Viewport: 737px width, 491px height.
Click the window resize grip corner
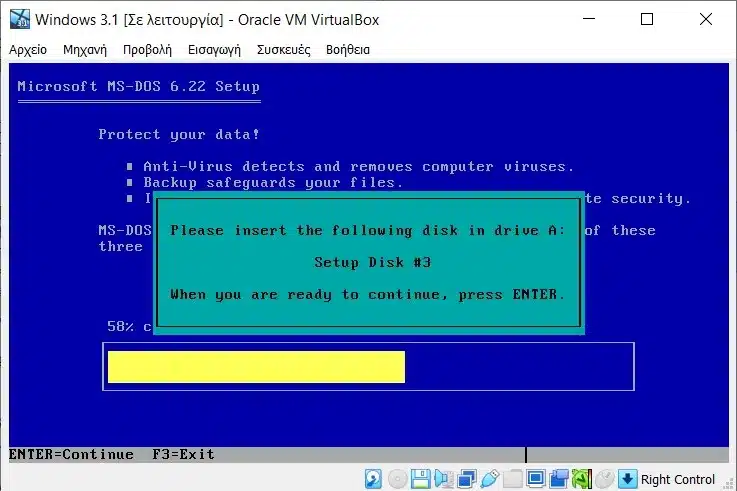pos(729,483)
